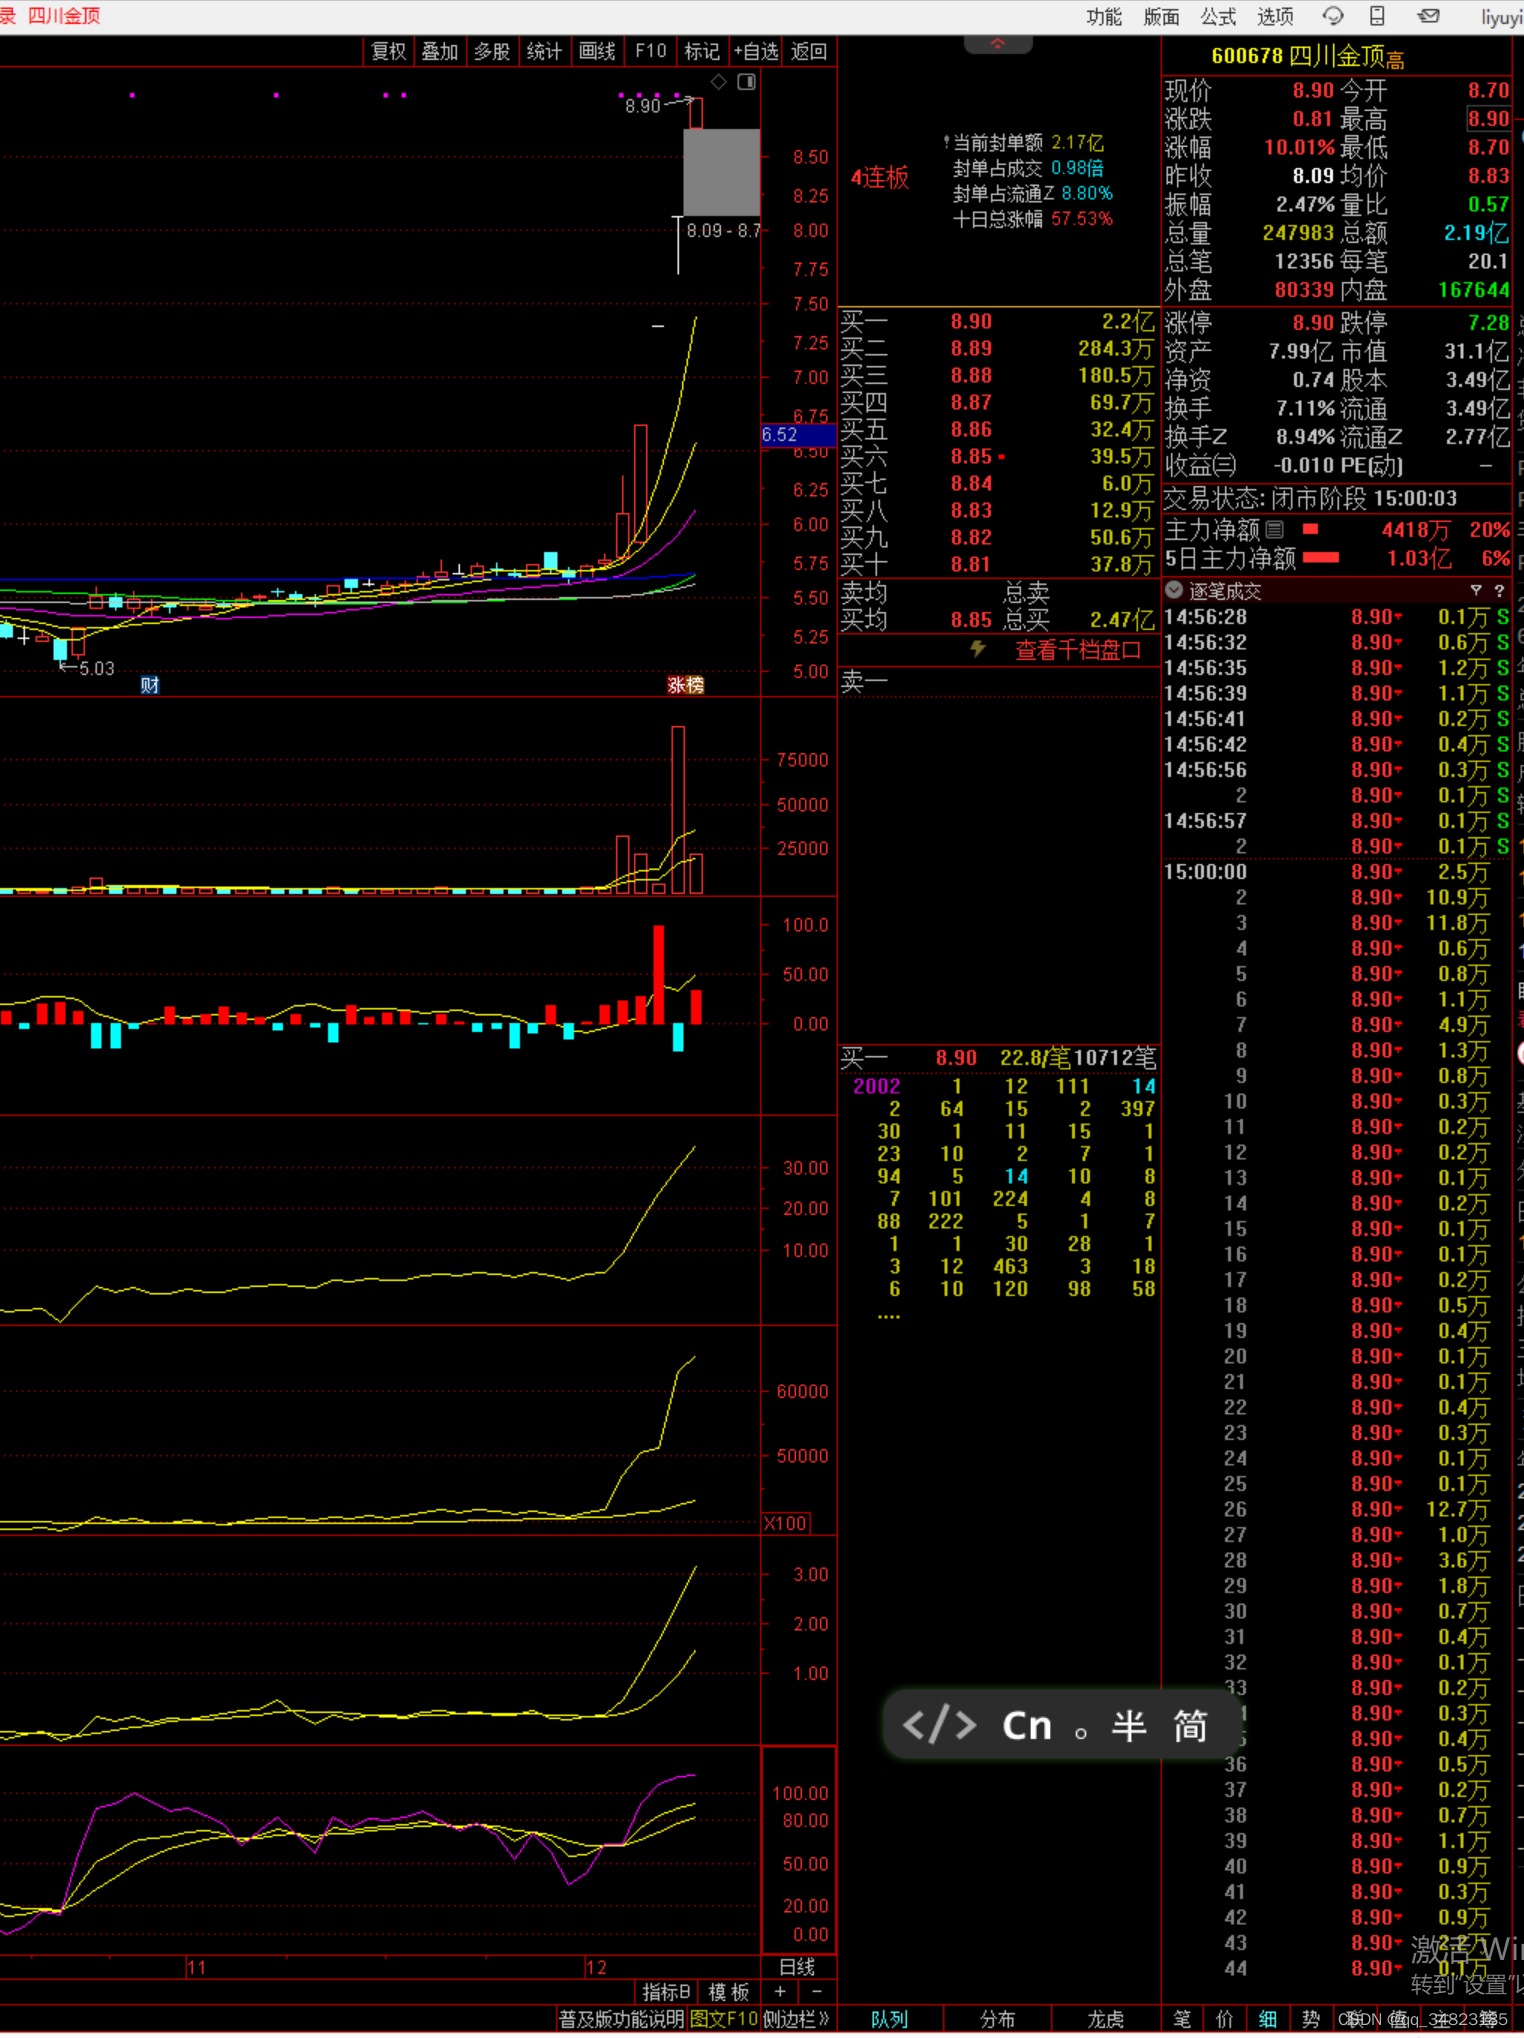Open F10 company information
Image resolution: width=1524 pixels, height=2038 pixels.
click(x=650, y=51)
